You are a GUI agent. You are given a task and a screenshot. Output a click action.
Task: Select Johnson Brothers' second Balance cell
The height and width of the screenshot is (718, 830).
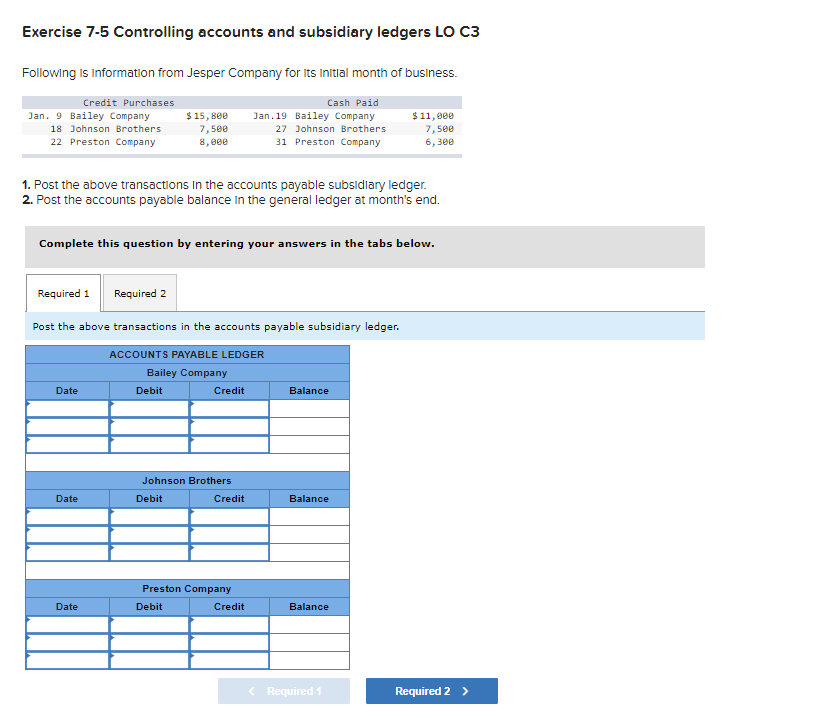coord(308,533)
